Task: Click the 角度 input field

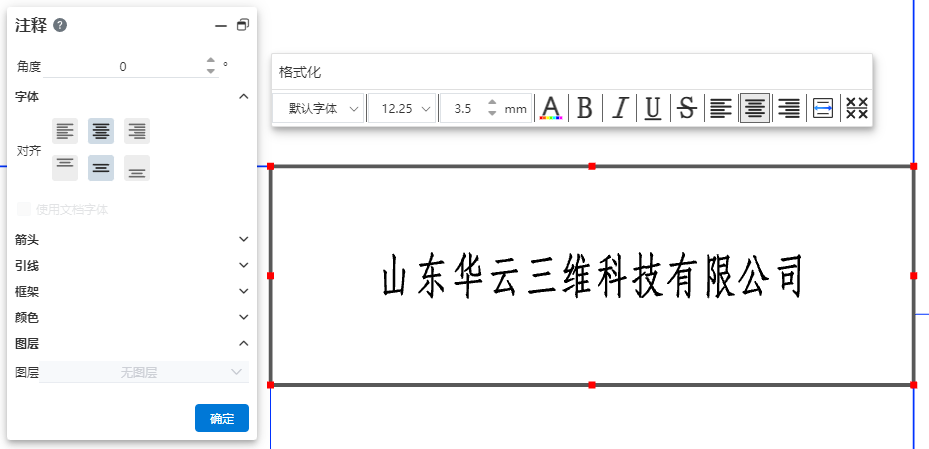Action: (123, 66)
